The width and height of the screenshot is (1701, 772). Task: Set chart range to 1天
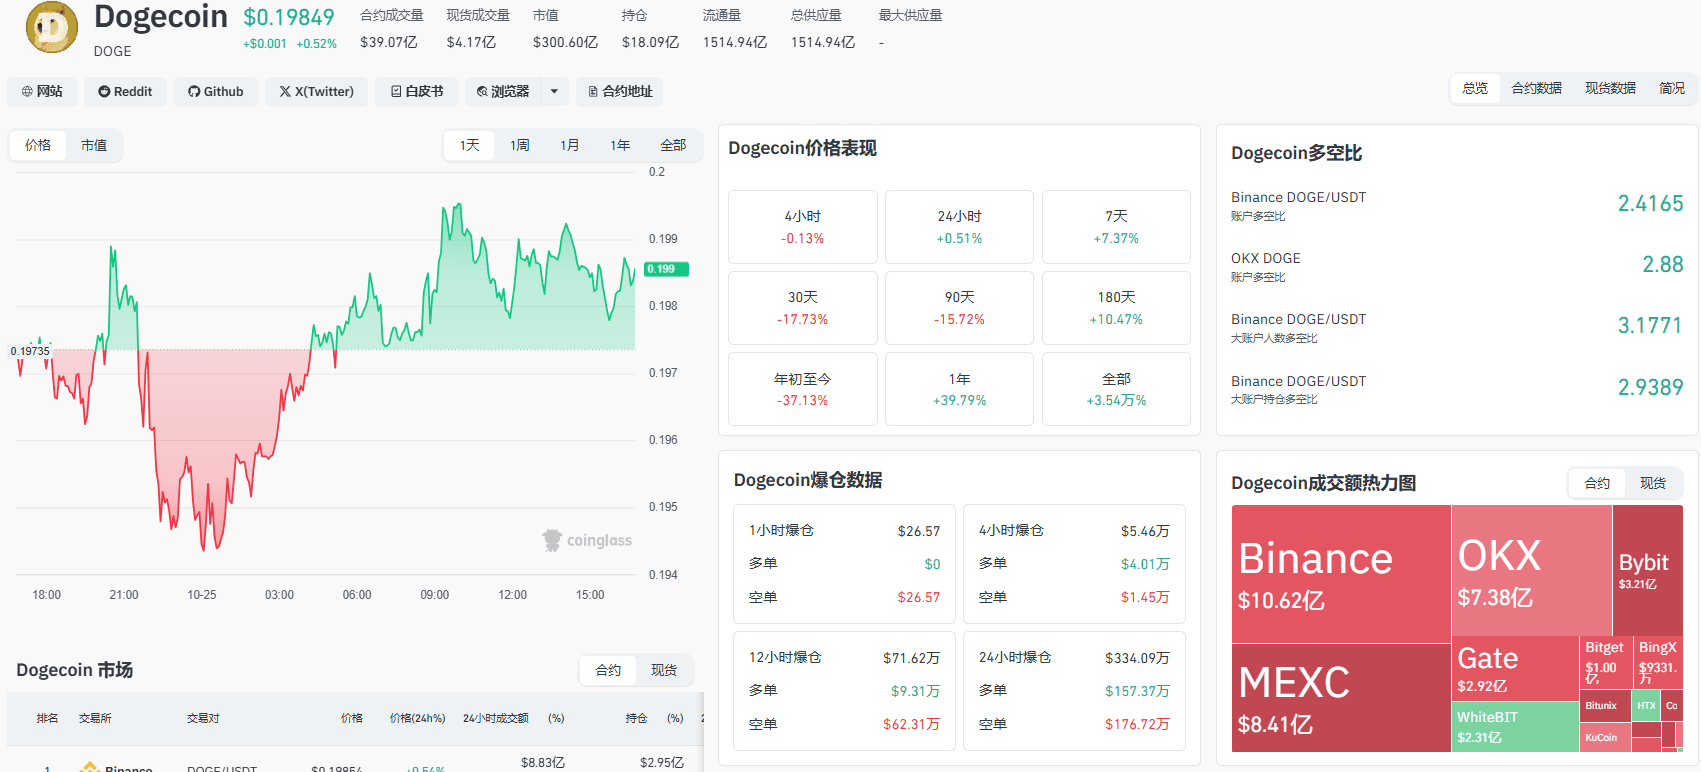pyautogui.click(x=470, y=145)
